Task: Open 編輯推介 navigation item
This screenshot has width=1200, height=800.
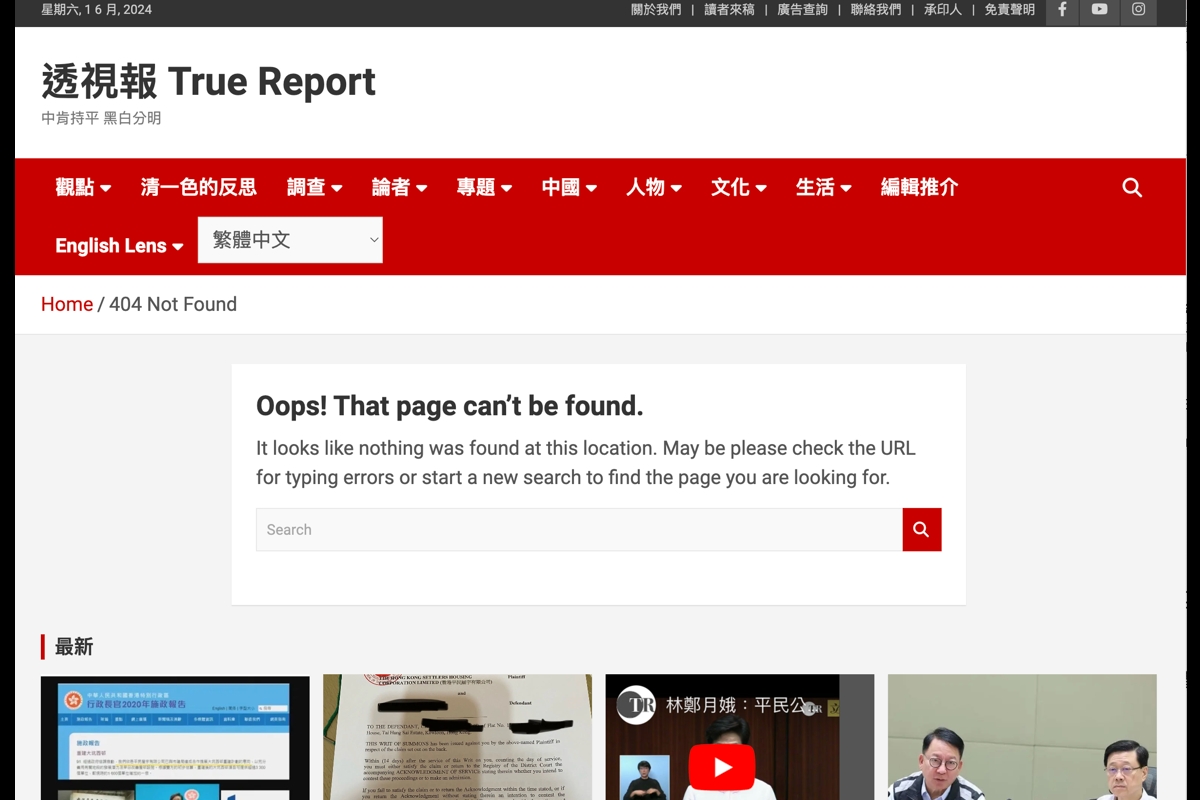Action: pyautogui.click(x=919, y=188)
